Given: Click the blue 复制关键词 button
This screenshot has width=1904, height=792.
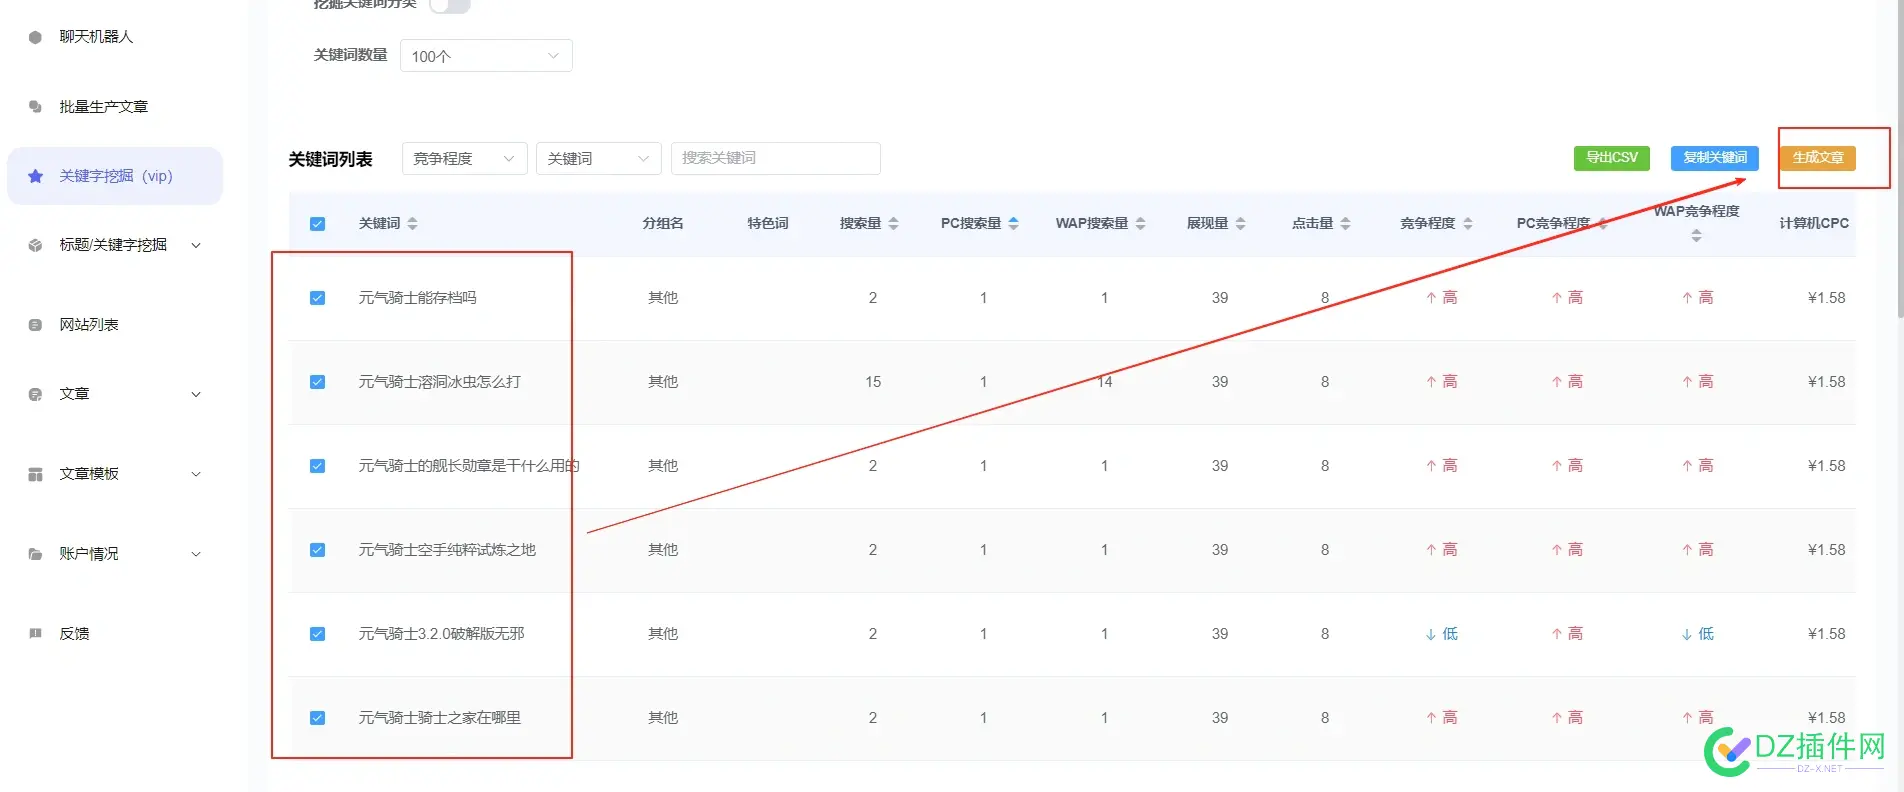Looking at the screenshot, I should point(1714,158).
